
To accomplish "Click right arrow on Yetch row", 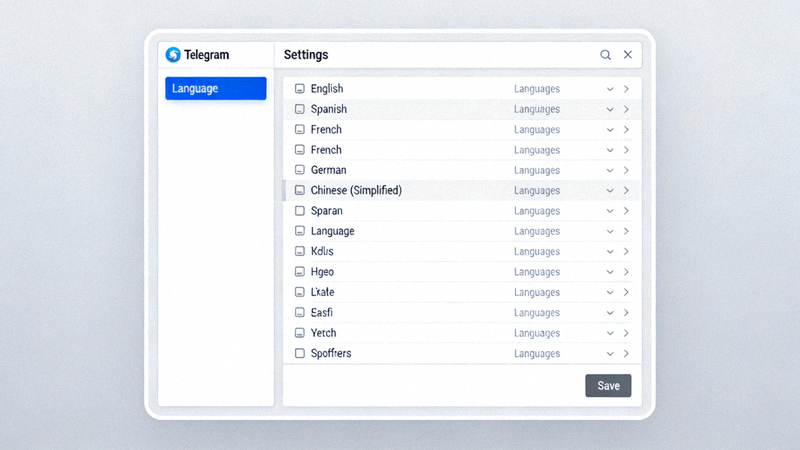I will coord(627,333).
